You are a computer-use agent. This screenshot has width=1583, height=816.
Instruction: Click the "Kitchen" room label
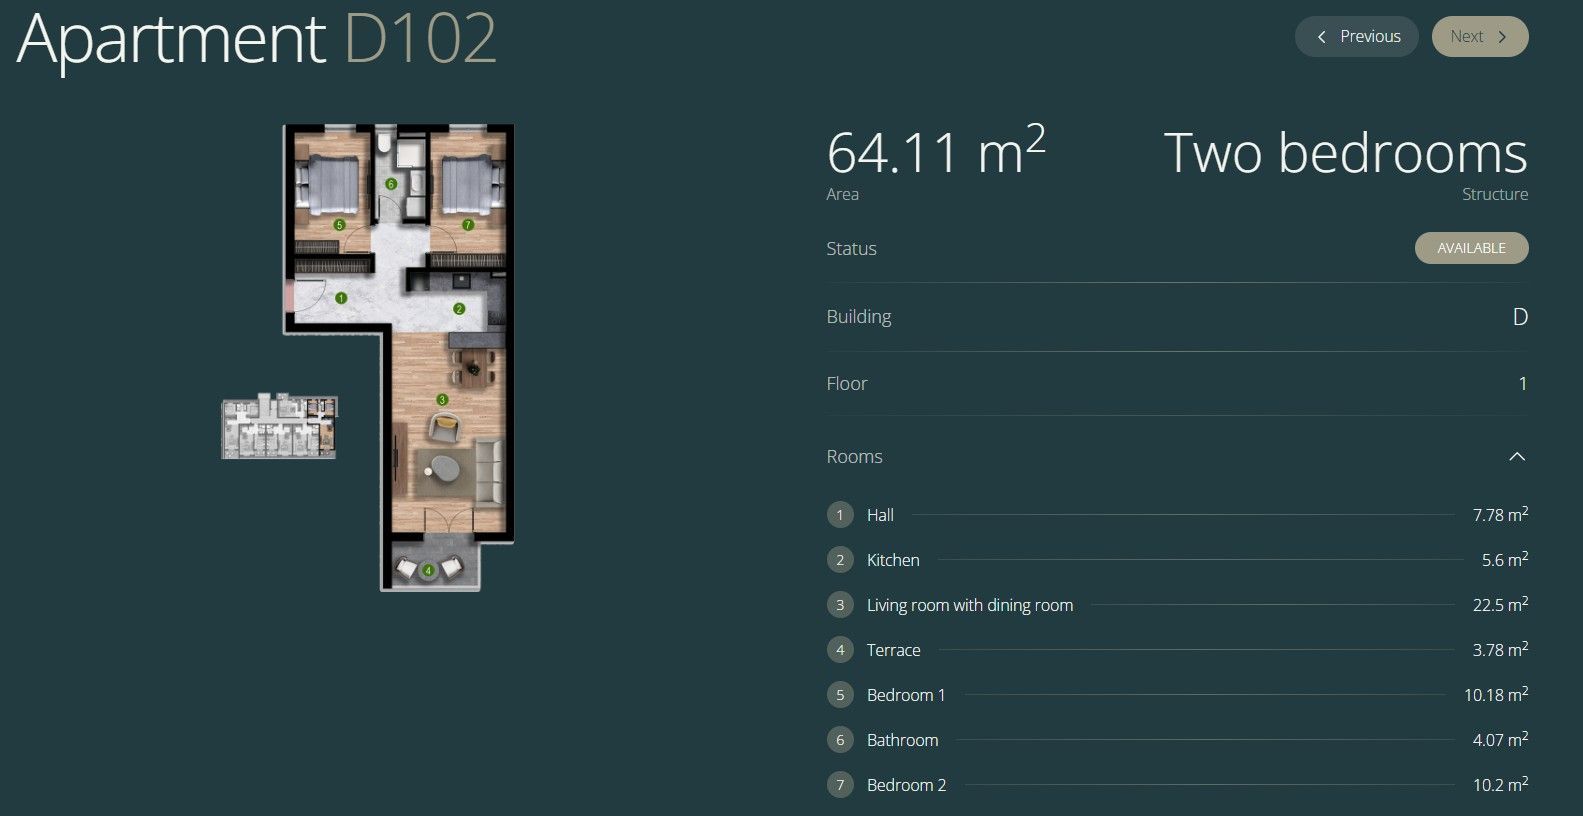pyautogui.click(x=893, y=560)
